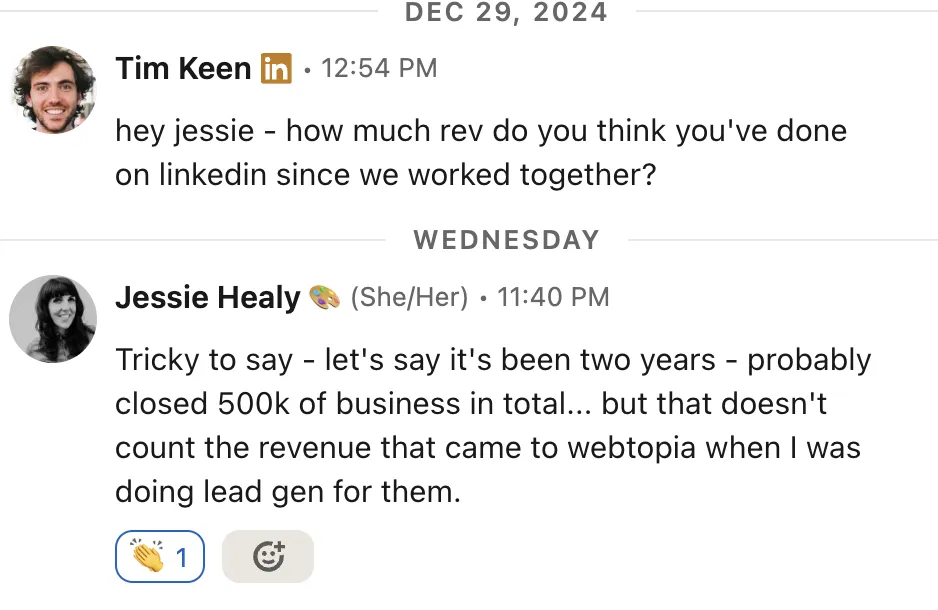Click "worked together?" in Tim's message
This screenshot has height=610, width=938.
coord(532,175)
